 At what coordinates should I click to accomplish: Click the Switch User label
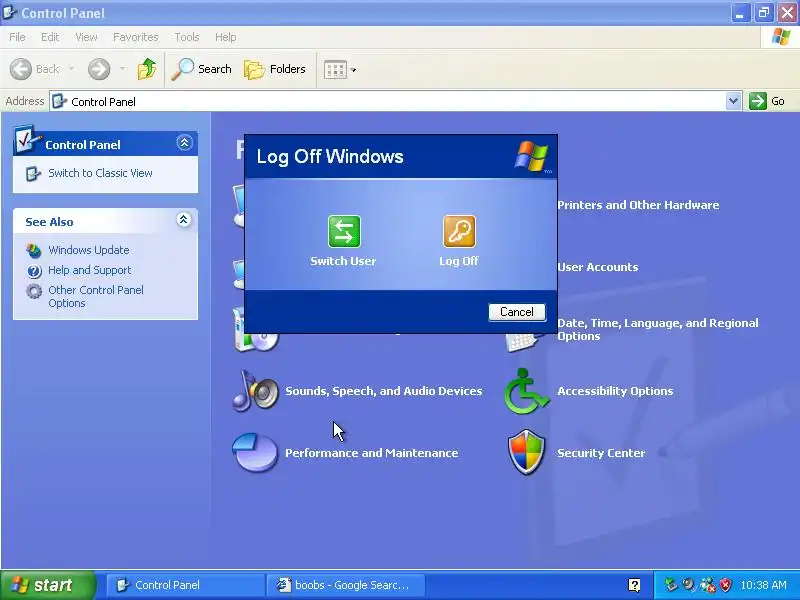point(343,261)
